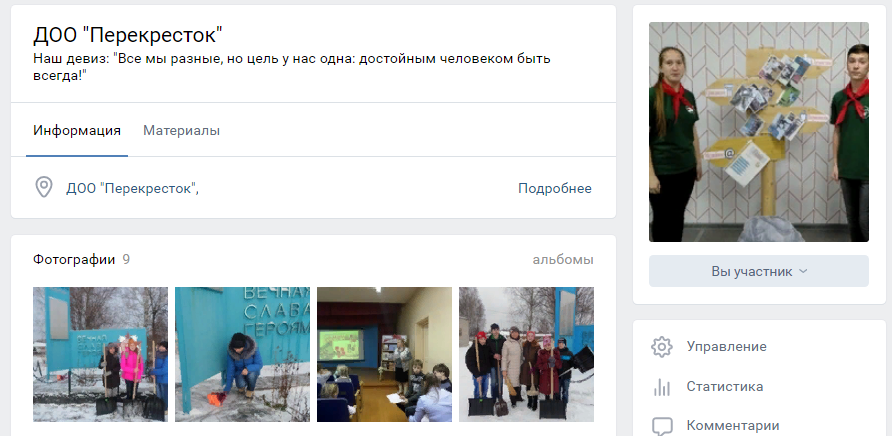Open first photo with snow shovels

click(100, 354)
